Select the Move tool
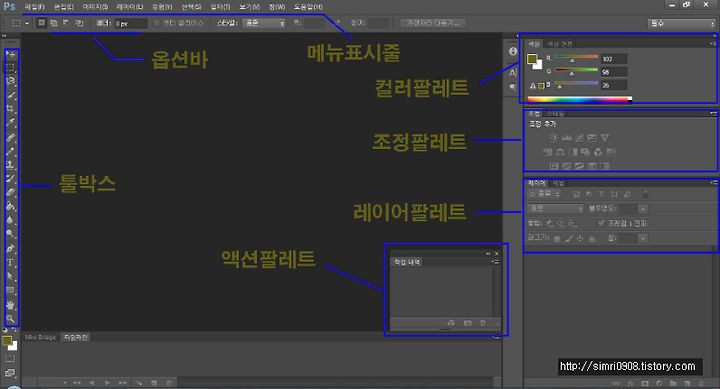 (11, 54)
